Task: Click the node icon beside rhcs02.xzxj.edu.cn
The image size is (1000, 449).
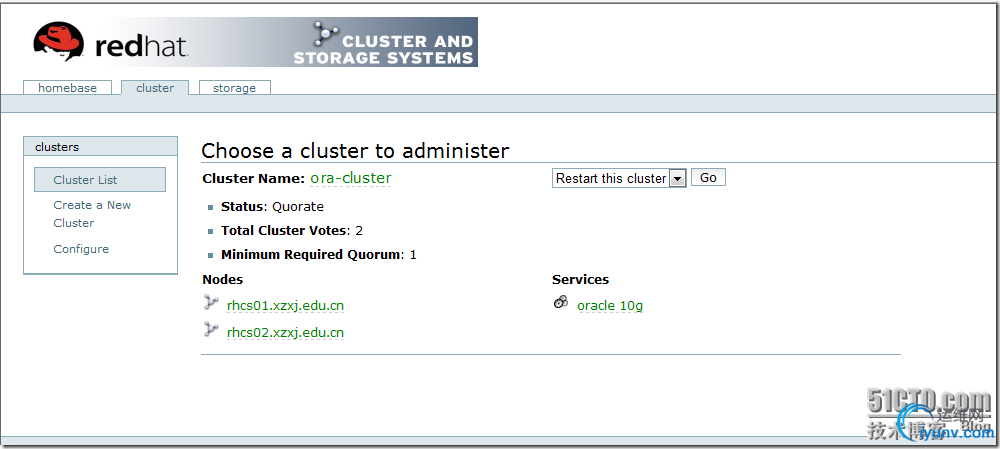Action: [210, 330]
